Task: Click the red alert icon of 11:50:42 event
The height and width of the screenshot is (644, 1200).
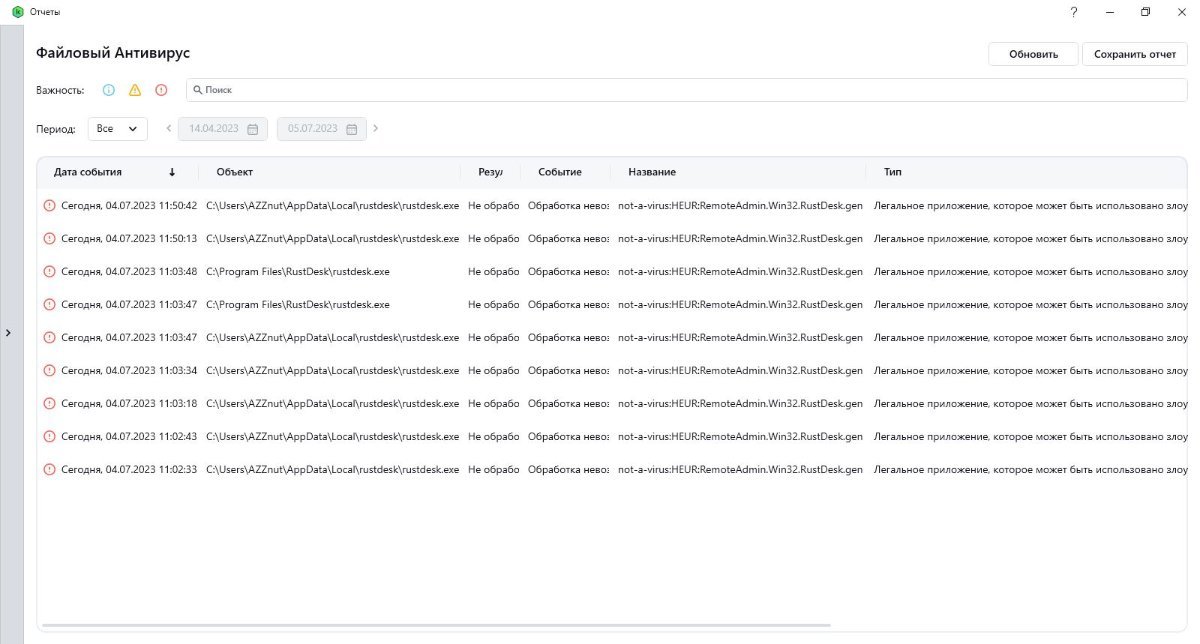Action: pos(49,206)
